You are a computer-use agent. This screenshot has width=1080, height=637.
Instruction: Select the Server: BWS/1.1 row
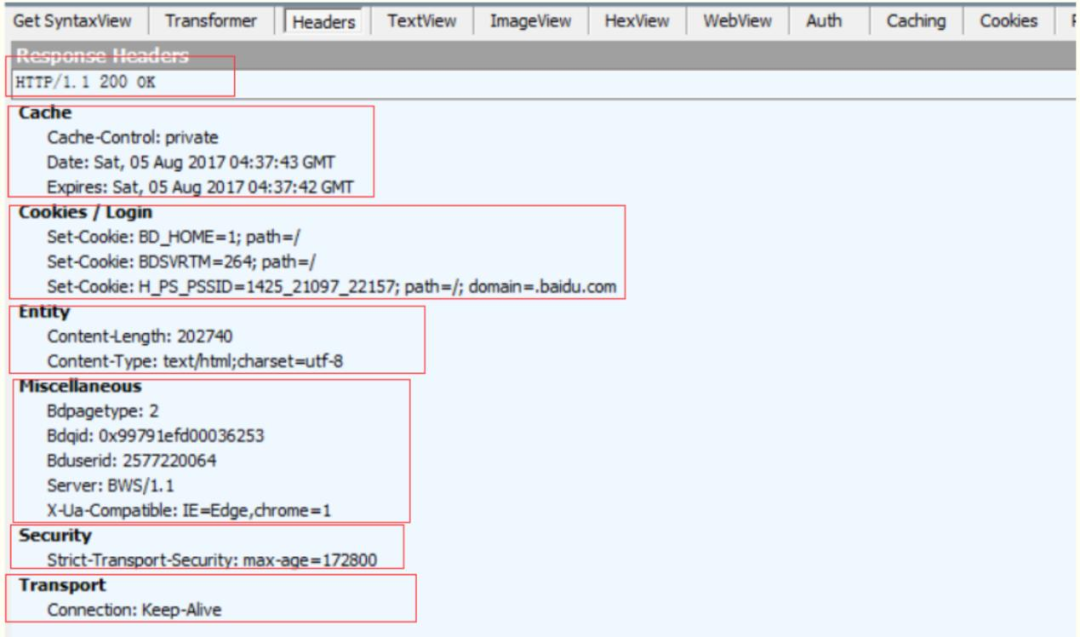click(x=110, y=485)
